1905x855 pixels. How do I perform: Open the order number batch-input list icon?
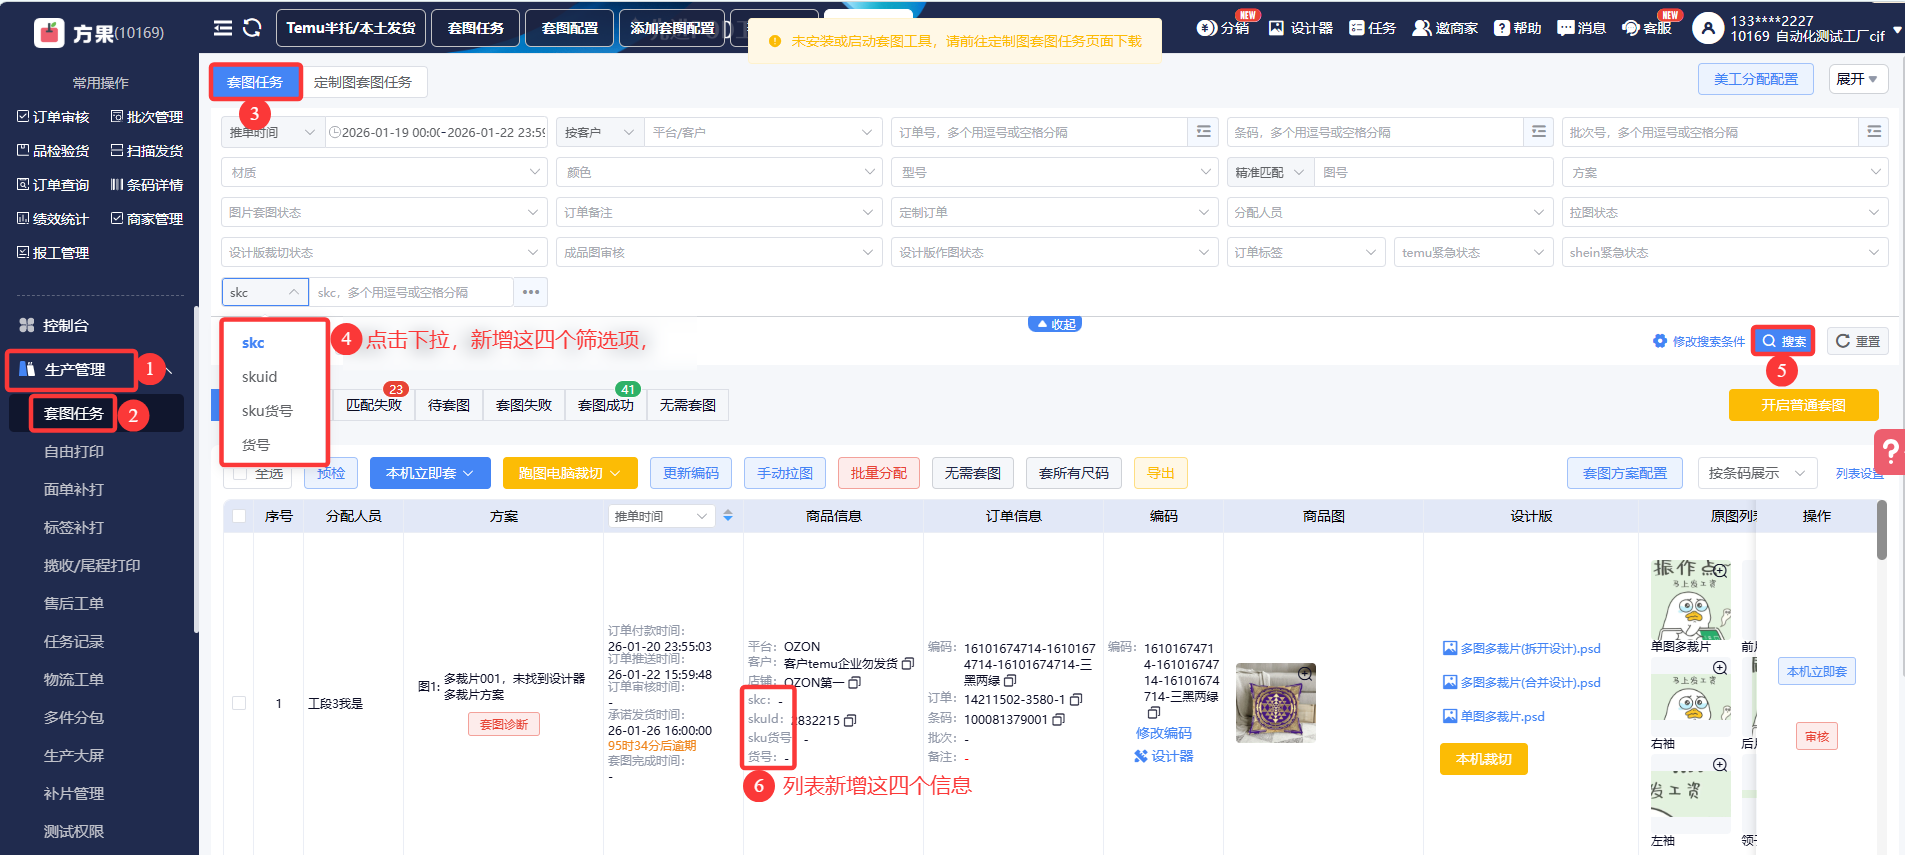(x=1204, y=132)
